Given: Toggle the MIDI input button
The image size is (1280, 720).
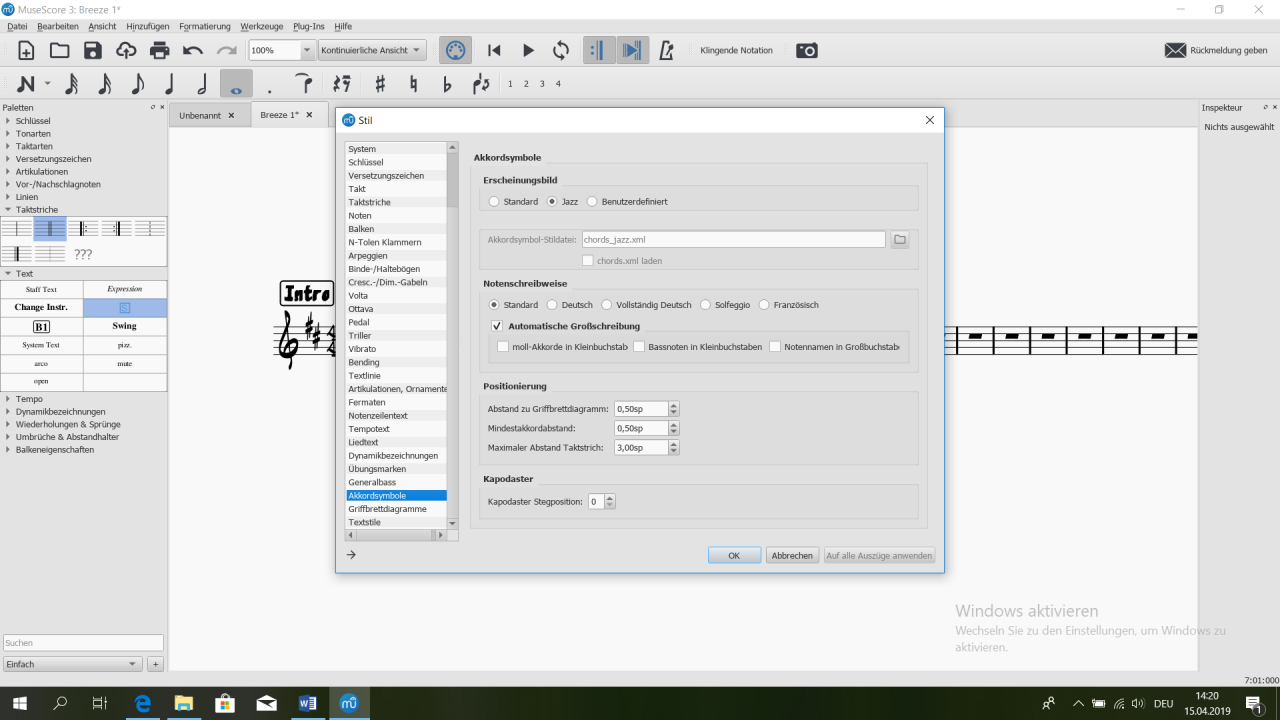Looking at the screenshot, I should pyautogui.click(x=454, y=50).
